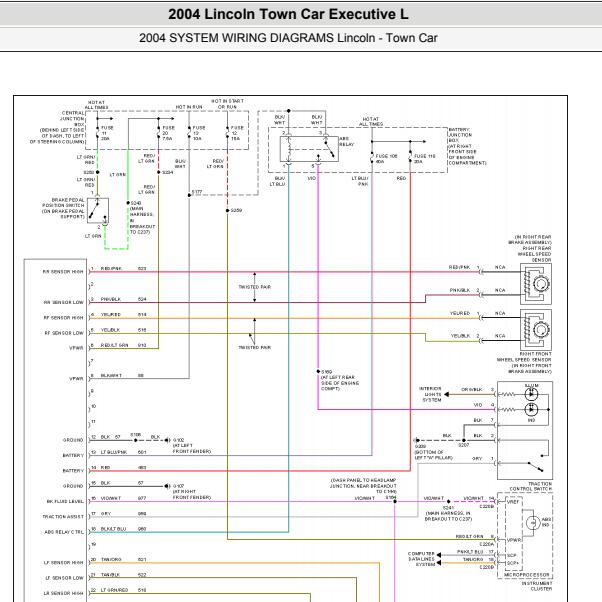The height and width of the screenshot is (602, 602).
Task: Click the right front wheel speed sensor symbol
Action: pyautogui.click(x=536, y=329)
